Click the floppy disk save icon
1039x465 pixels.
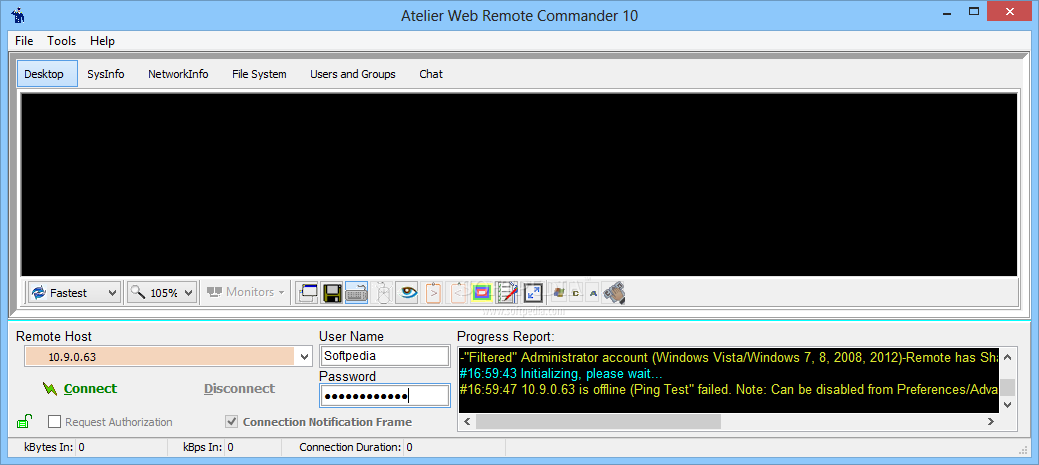coord(332,292)
